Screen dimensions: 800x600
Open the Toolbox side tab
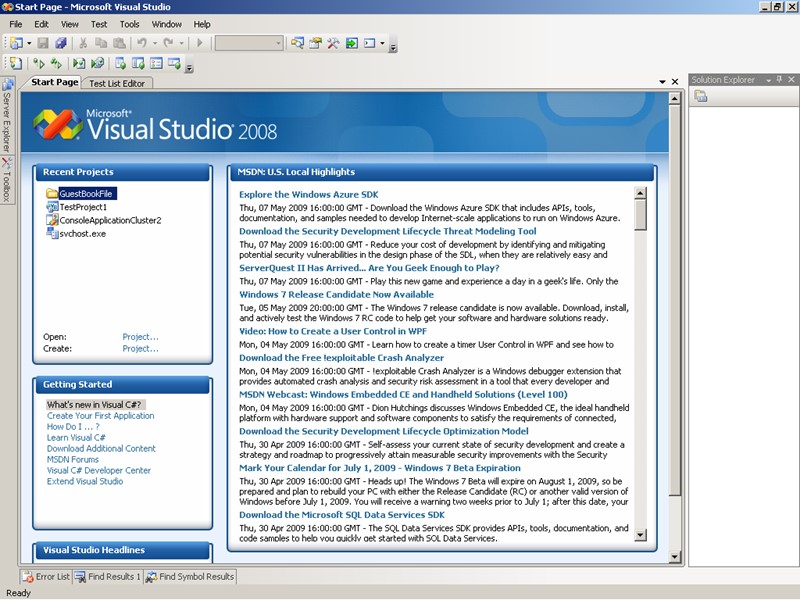tap(7, 179)
